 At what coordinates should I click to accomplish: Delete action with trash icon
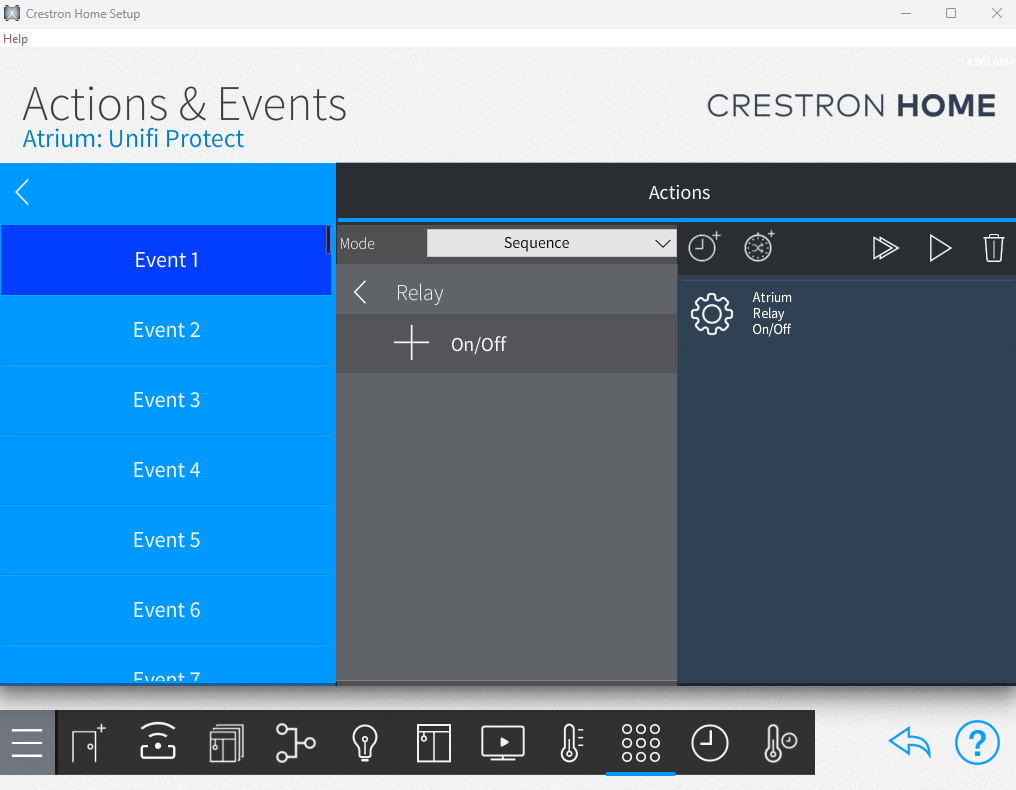click(x=993, y=248)
